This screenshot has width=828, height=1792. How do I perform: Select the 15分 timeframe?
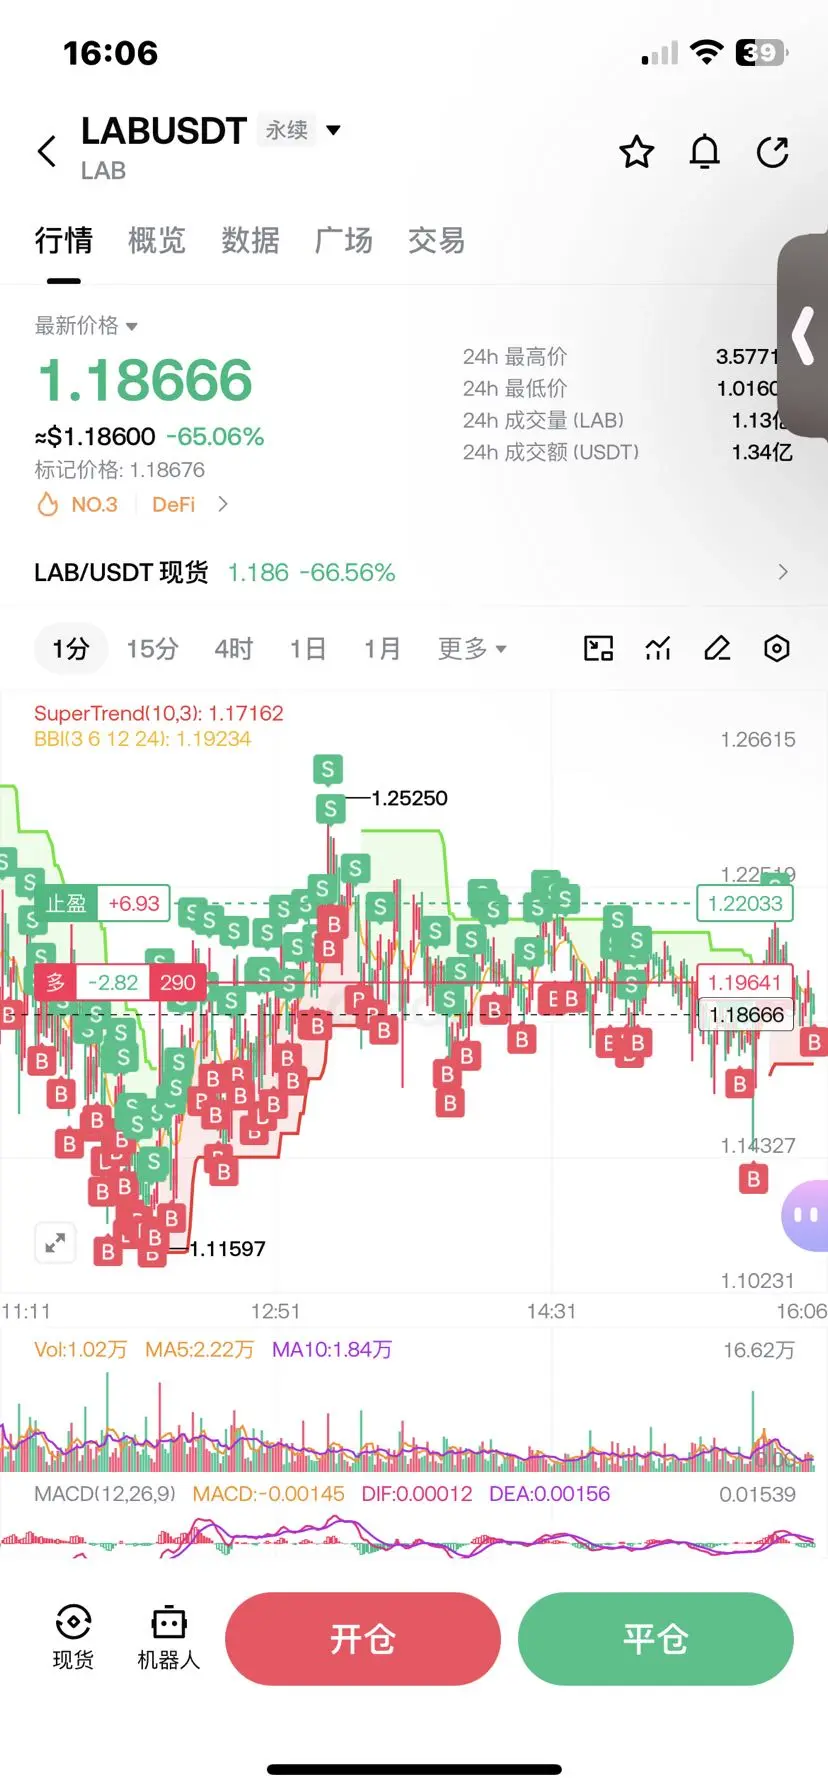[x=152, y=649]
